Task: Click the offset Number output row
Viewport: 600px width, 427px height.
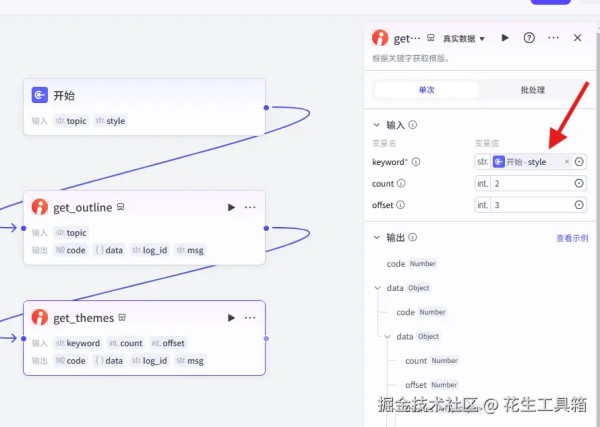Action: (432, 385)
